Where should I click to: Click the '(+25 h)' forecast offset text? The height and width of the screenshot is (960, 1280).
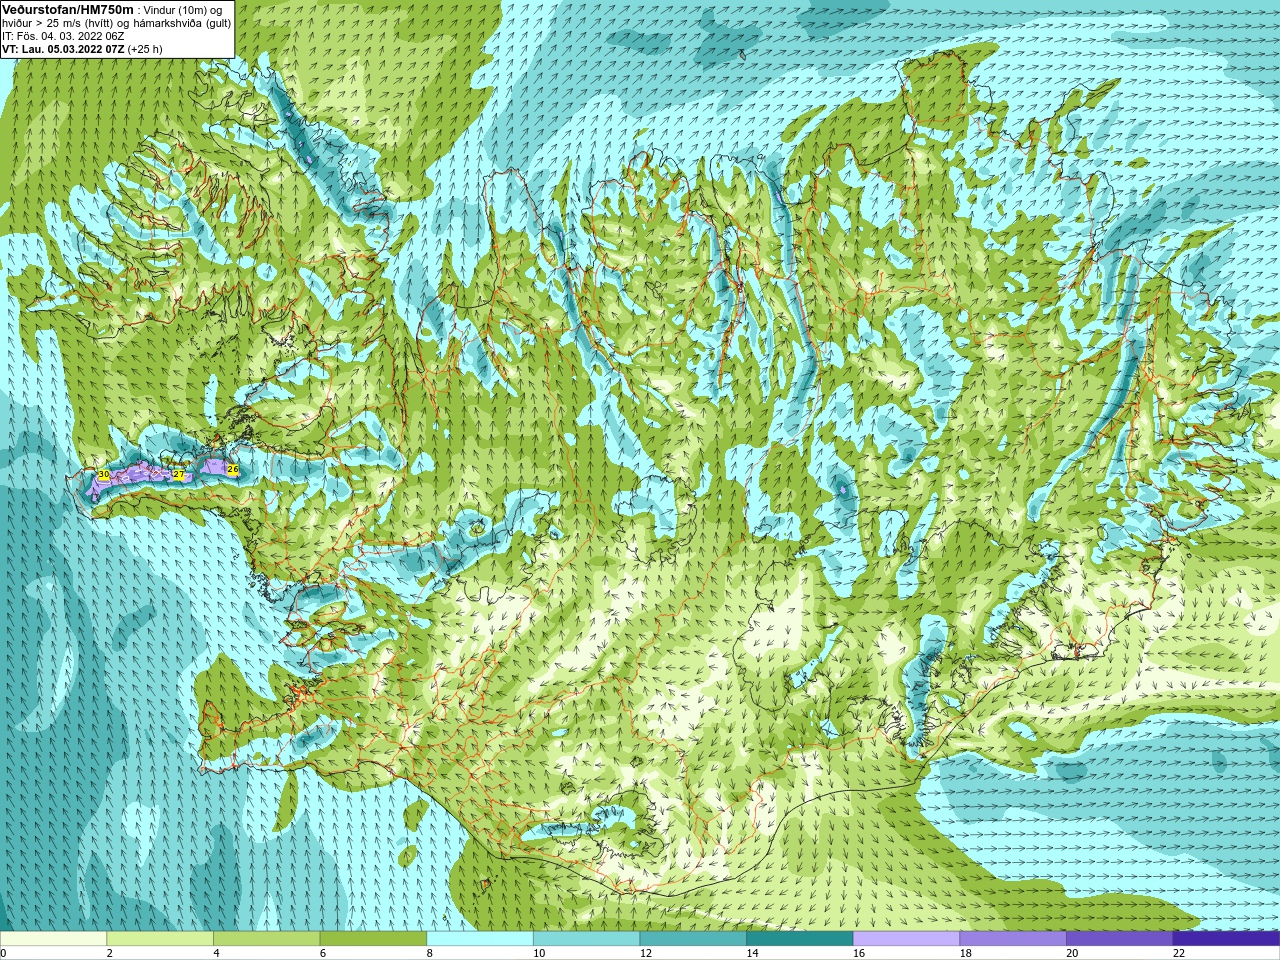(145, 49)
